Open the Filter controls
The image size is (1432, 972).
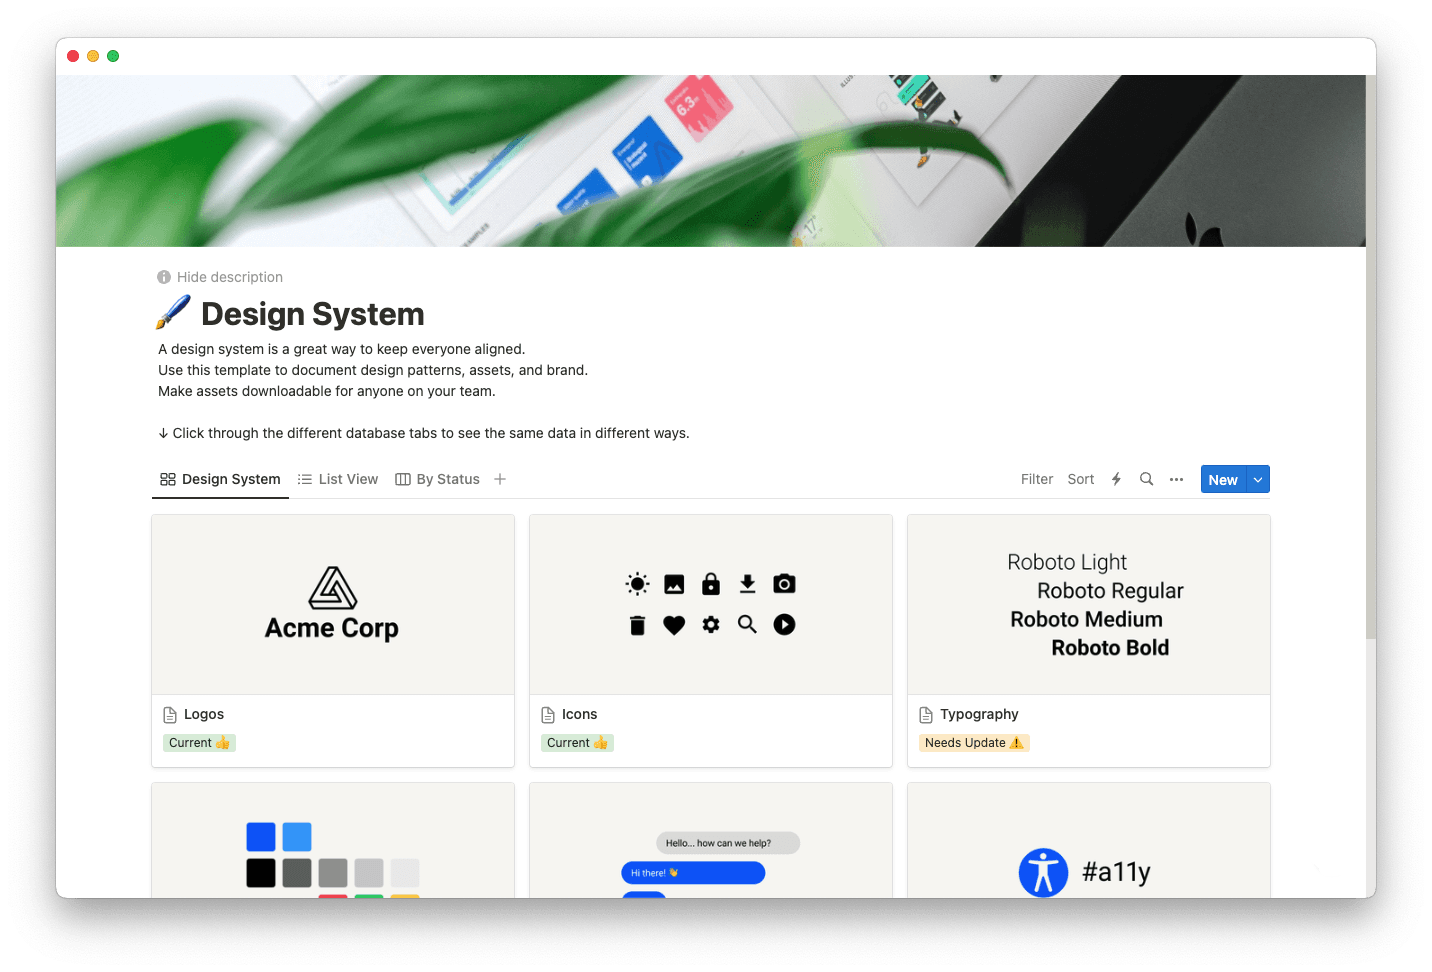(x=1036, y=479)
